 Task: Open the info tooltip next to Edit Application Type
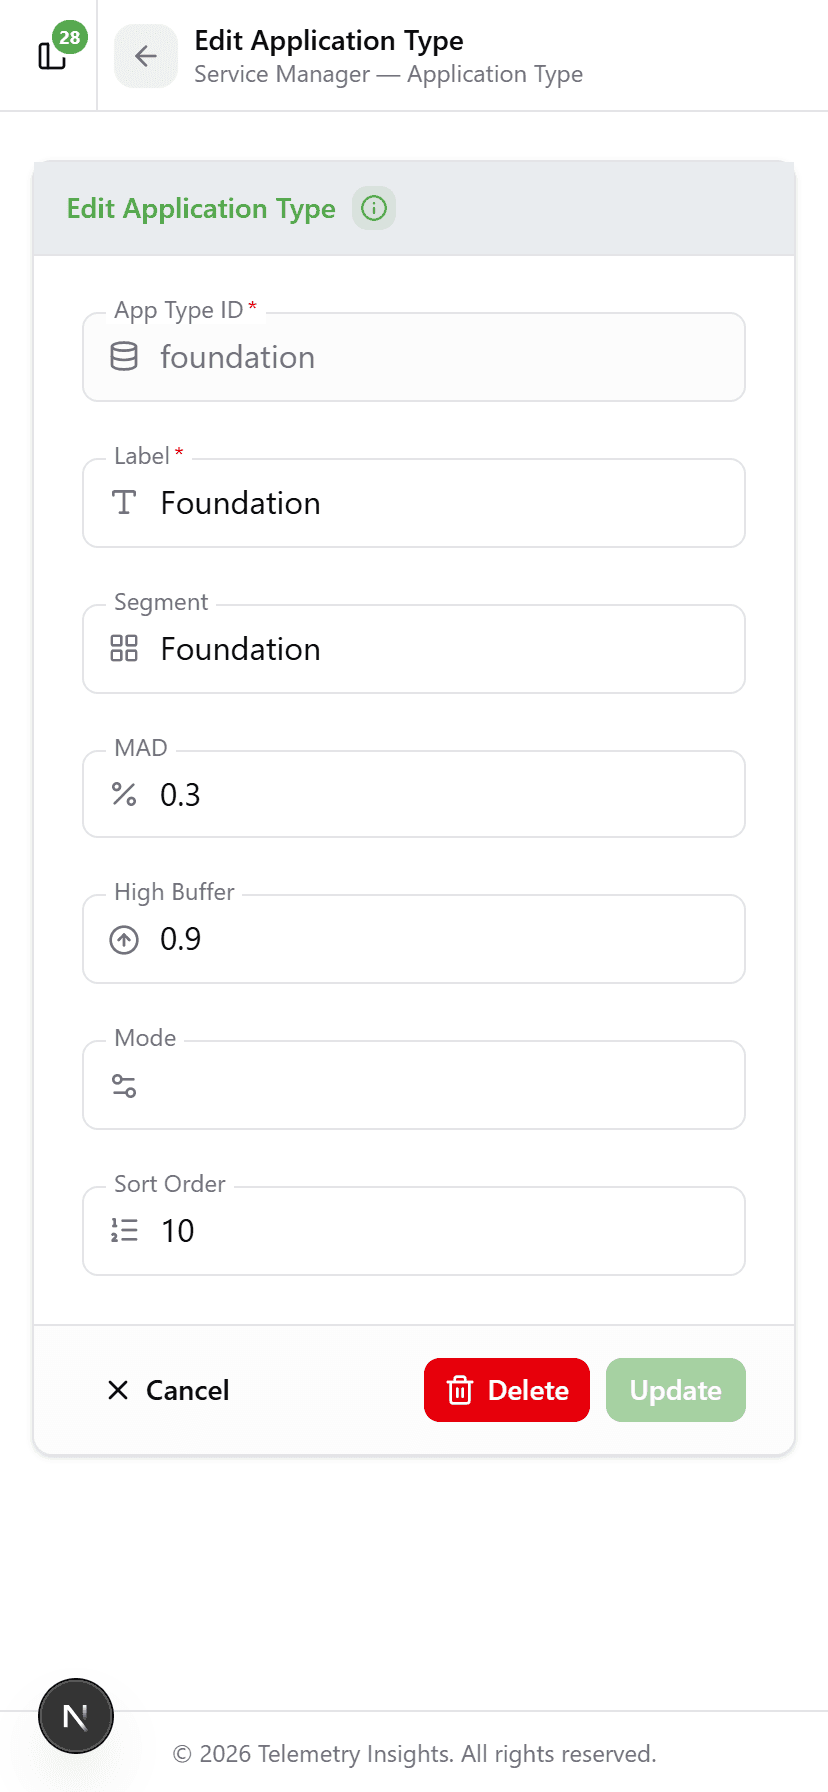(x=373, y=208)
